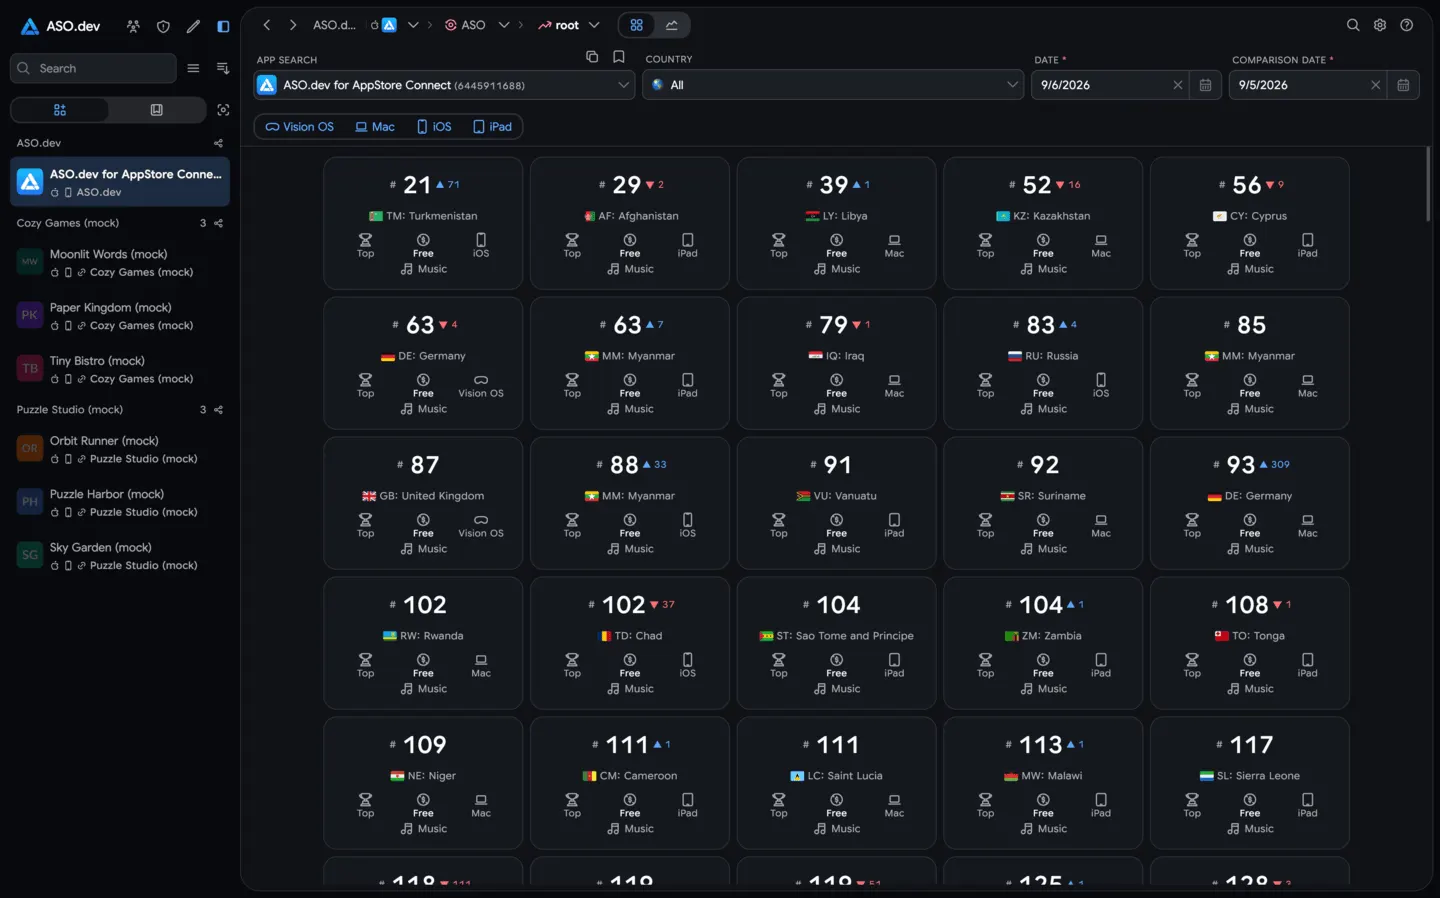Open Paper Kingdom (mock) in the sidebar
This screenshot has width=1440, height=898.
(x=120, y=316)
